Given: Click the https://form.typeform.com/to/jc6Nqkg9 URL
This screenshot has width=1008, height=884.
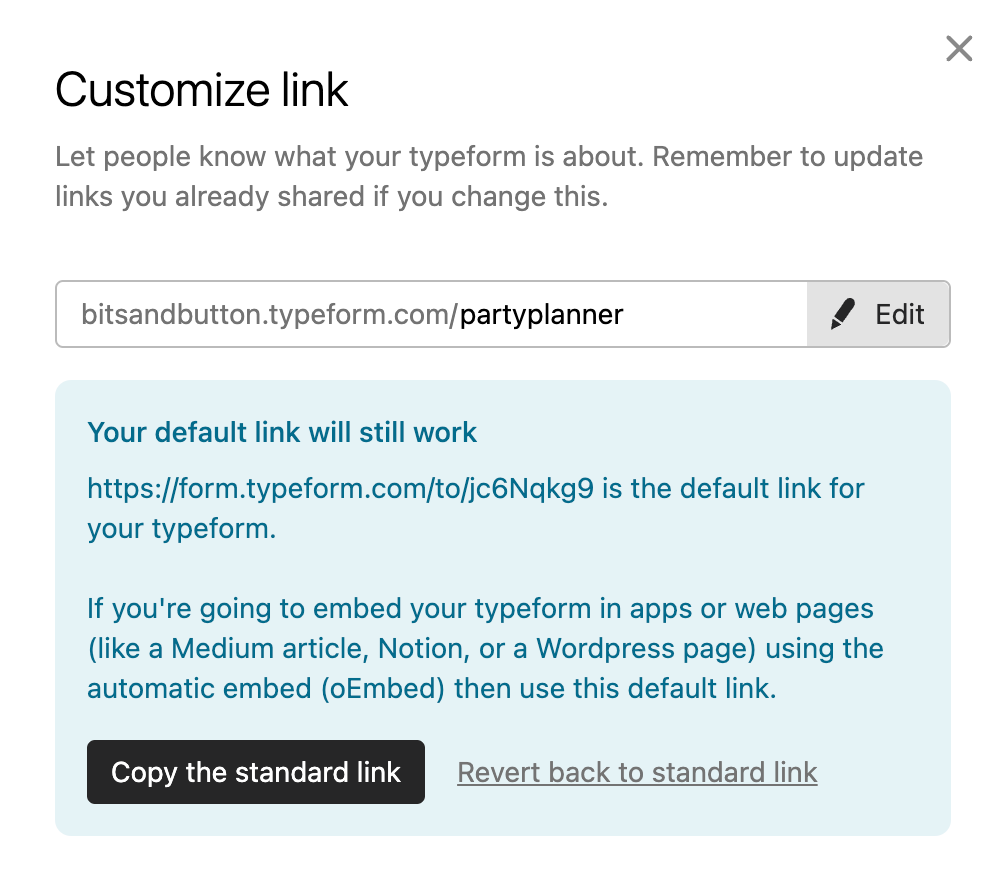Looking at the screenshot, I should pyautogui.click(x=341, y=489).
